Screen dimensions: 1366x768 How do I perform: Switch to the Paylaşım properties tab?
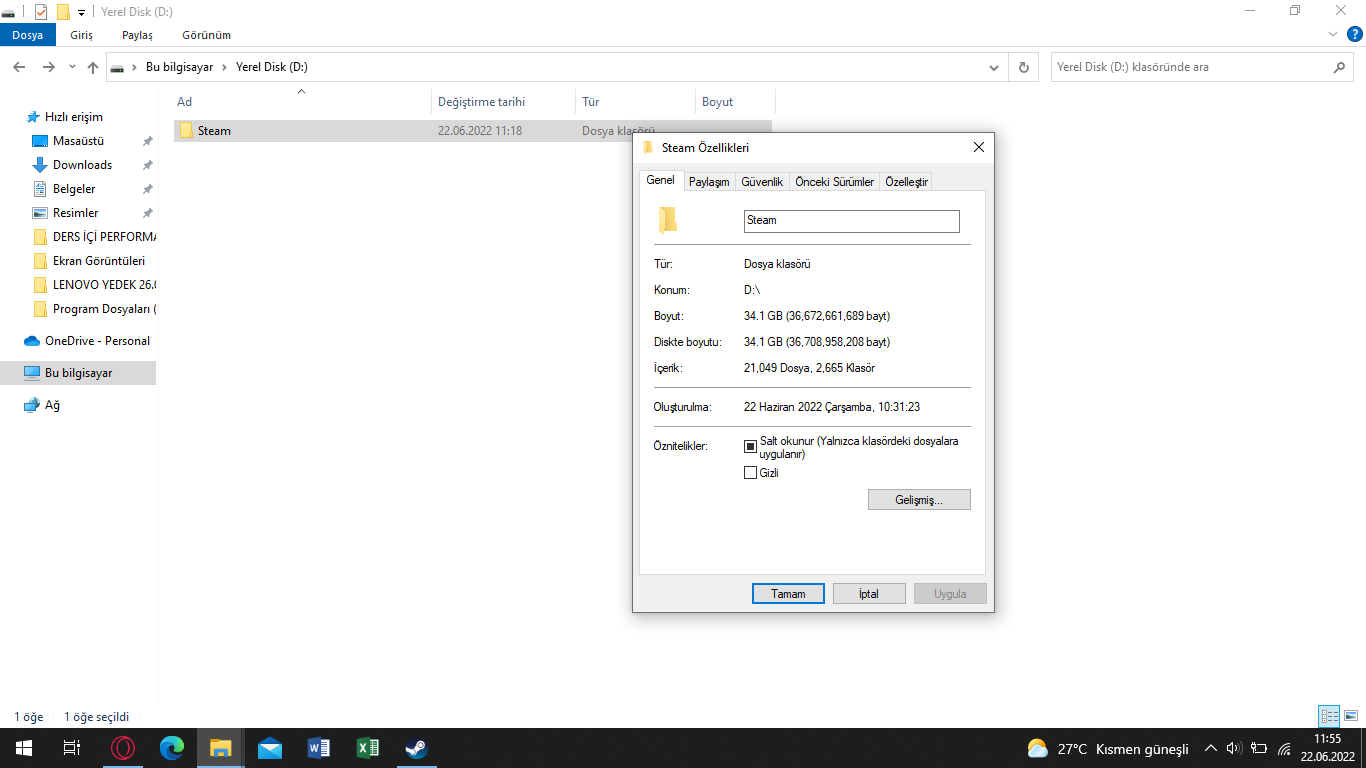click(x=709, y=182)
